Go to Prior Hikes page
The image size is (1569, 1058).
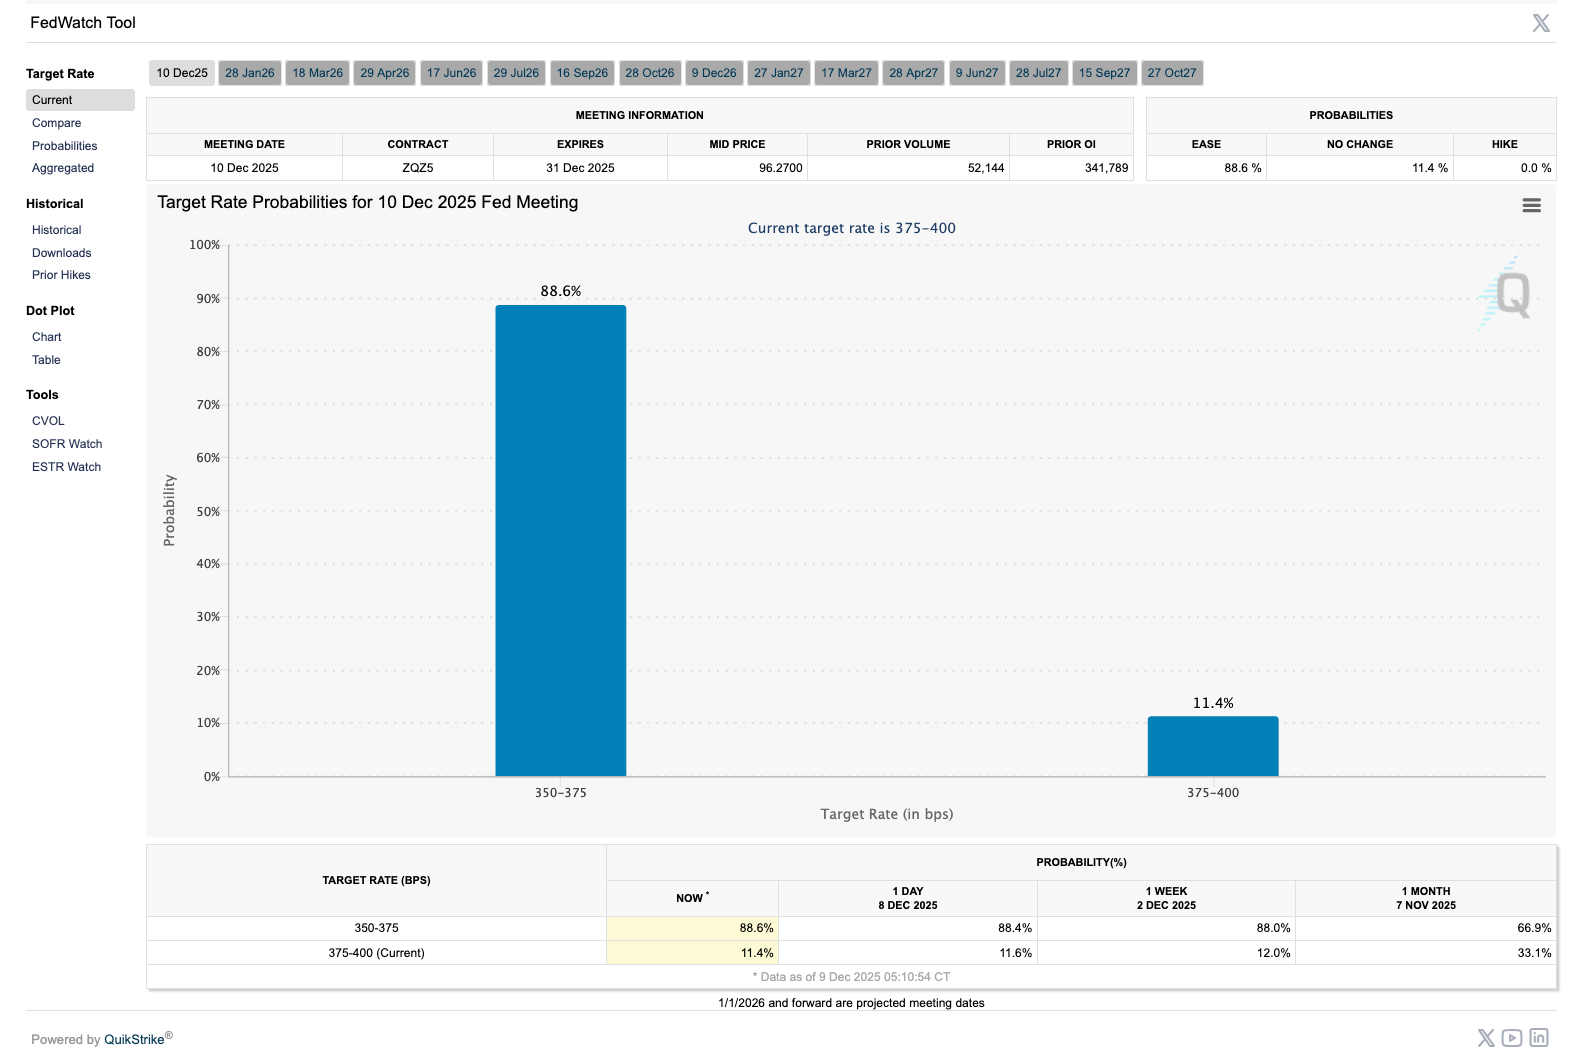click(61, 275)
